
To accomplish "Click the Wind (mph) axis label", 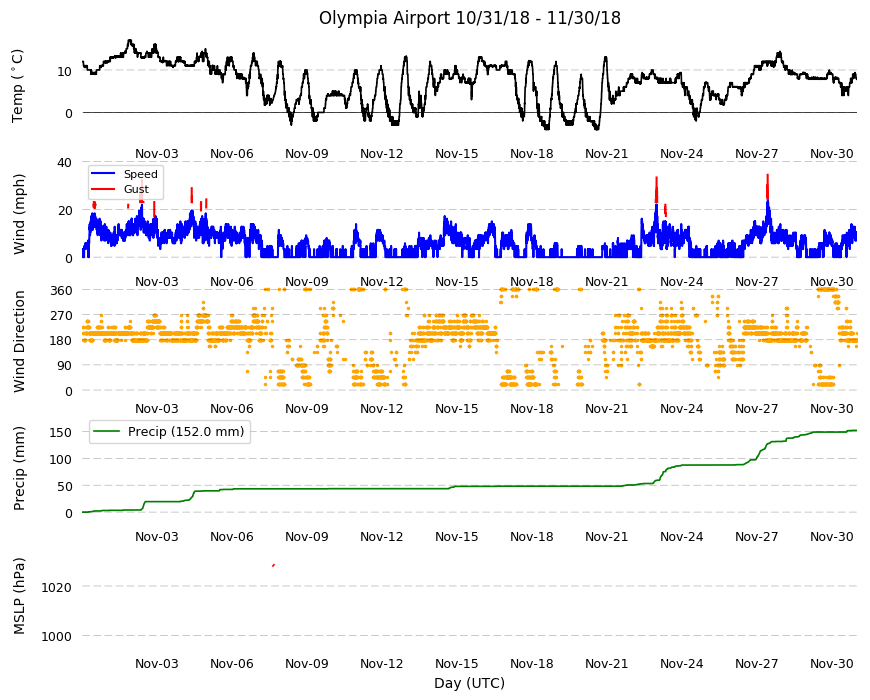I will (x=19, y=215).
